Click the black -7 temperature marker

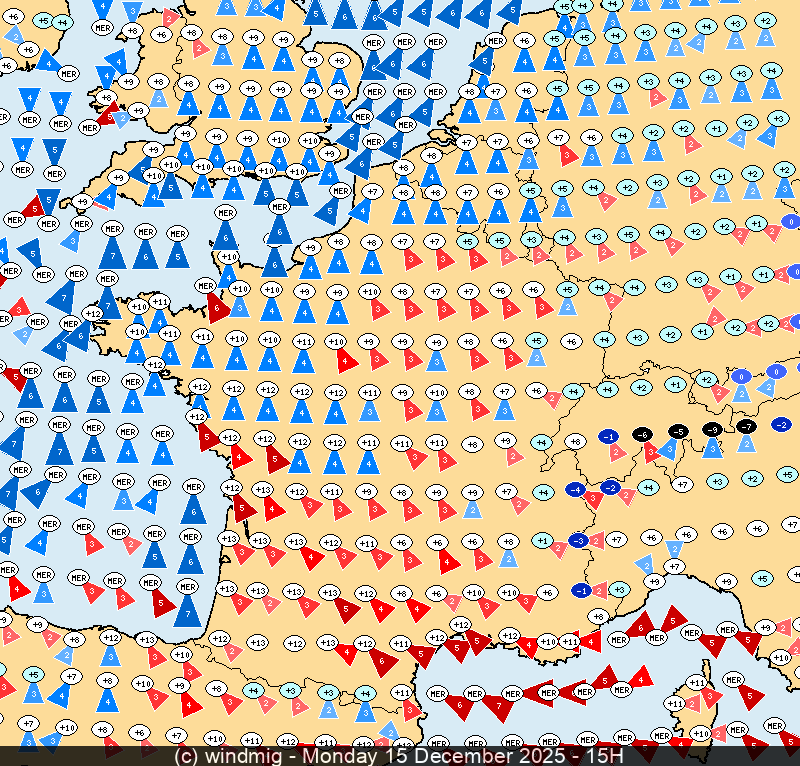tap(747, 426)
